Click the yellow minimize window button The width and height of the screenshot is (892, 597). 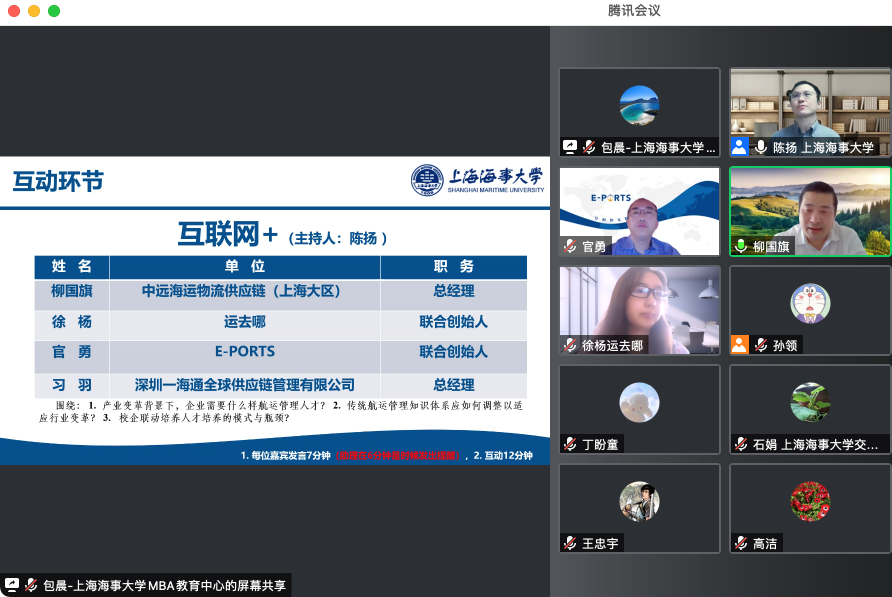click(34, 11)
